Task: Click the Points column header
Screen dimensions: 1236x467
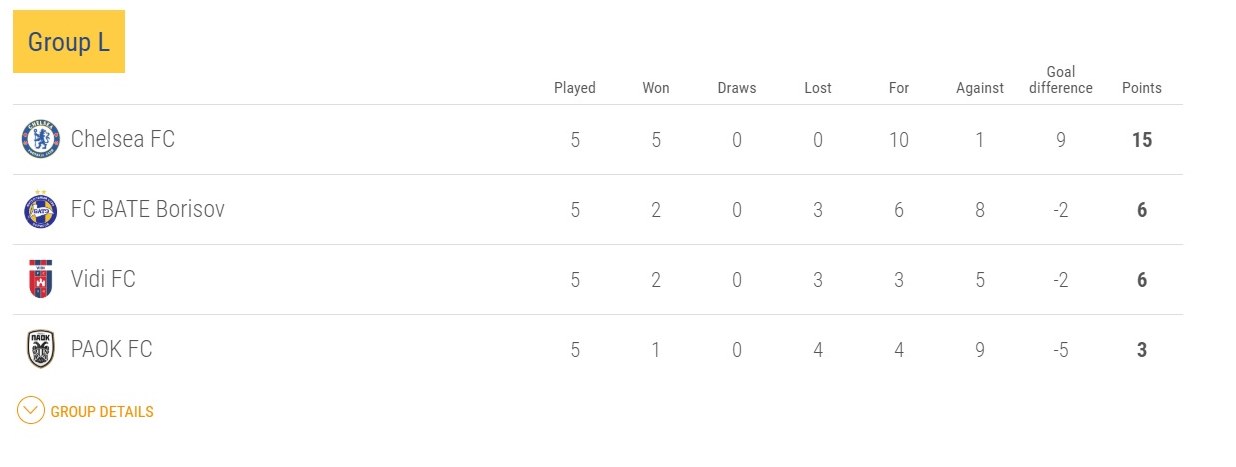Action: 1142,88
